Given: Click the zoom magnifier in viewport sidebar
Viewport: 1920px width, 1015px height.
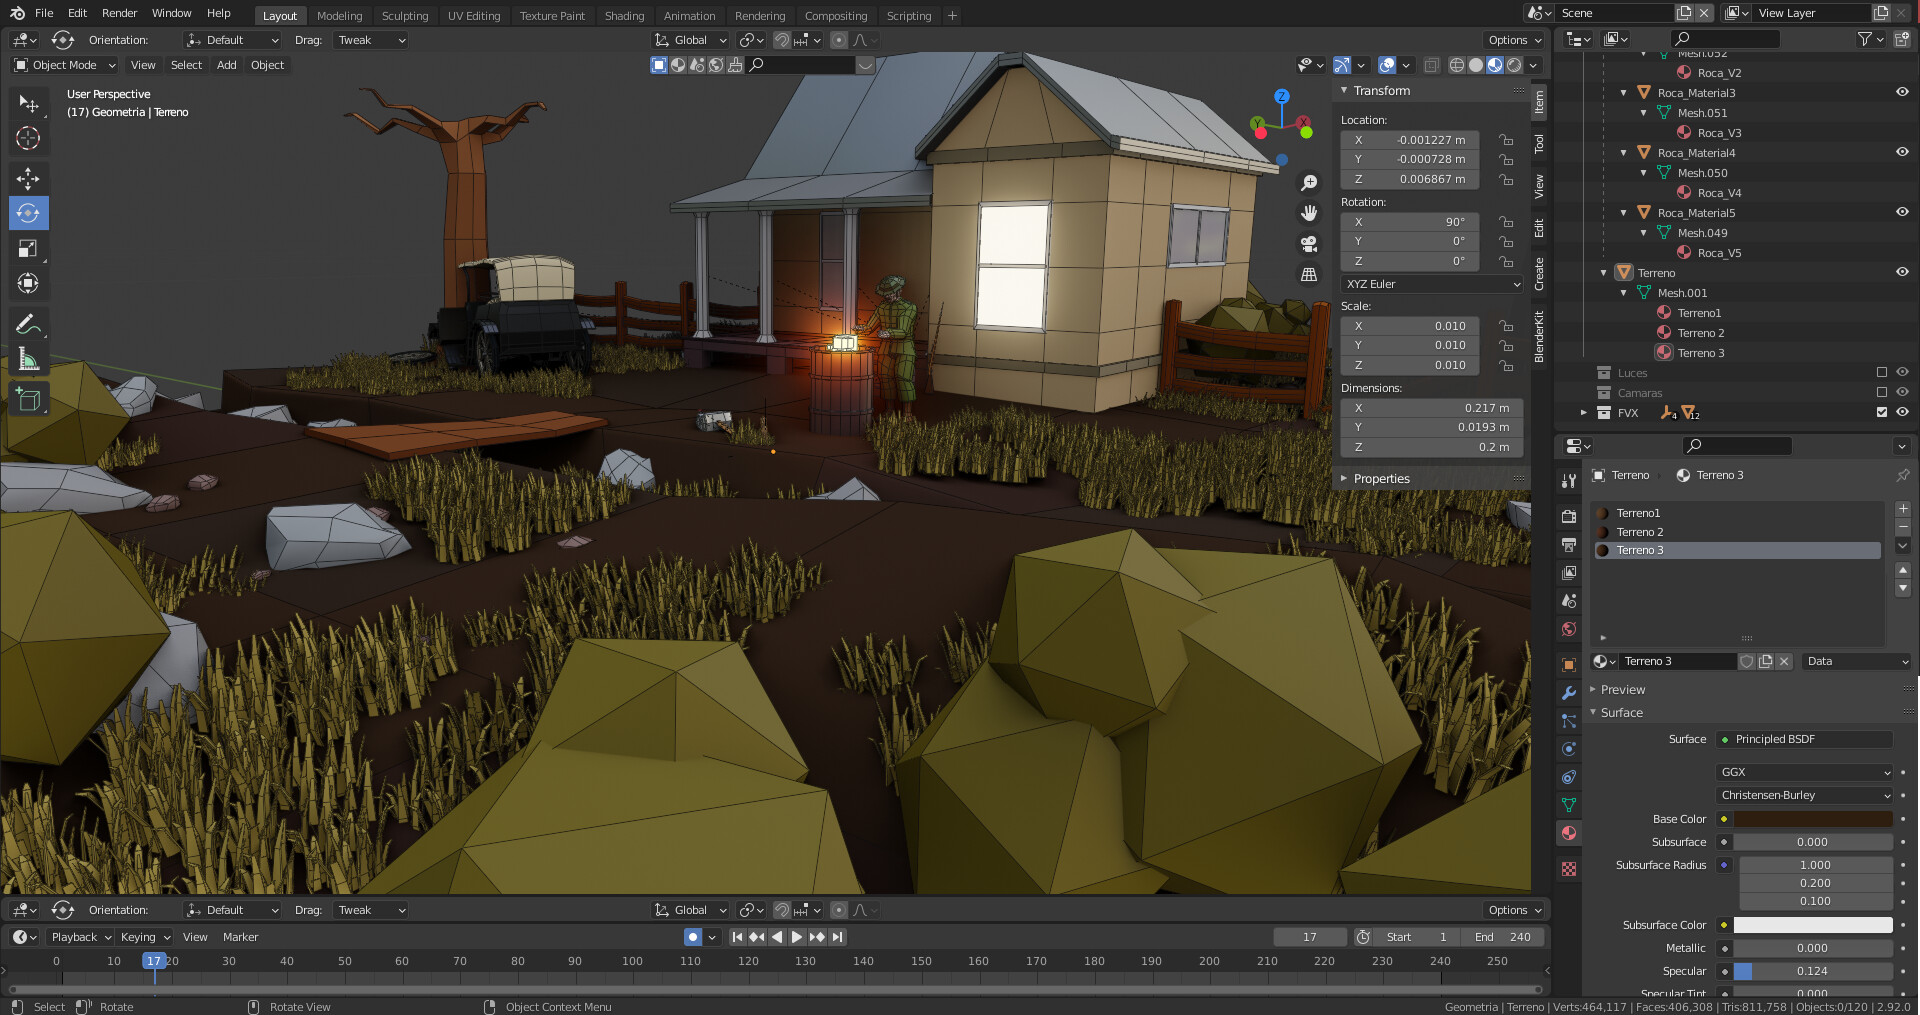Looking at the screenshot, I should 1309,182.
